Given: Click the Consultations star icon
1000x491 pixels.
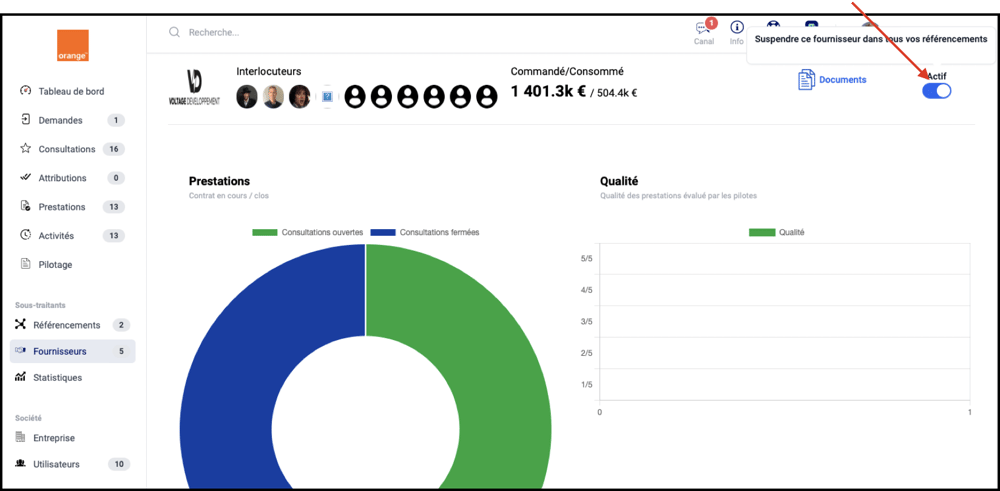Looking at the screenshot, I should click(26, 149).
